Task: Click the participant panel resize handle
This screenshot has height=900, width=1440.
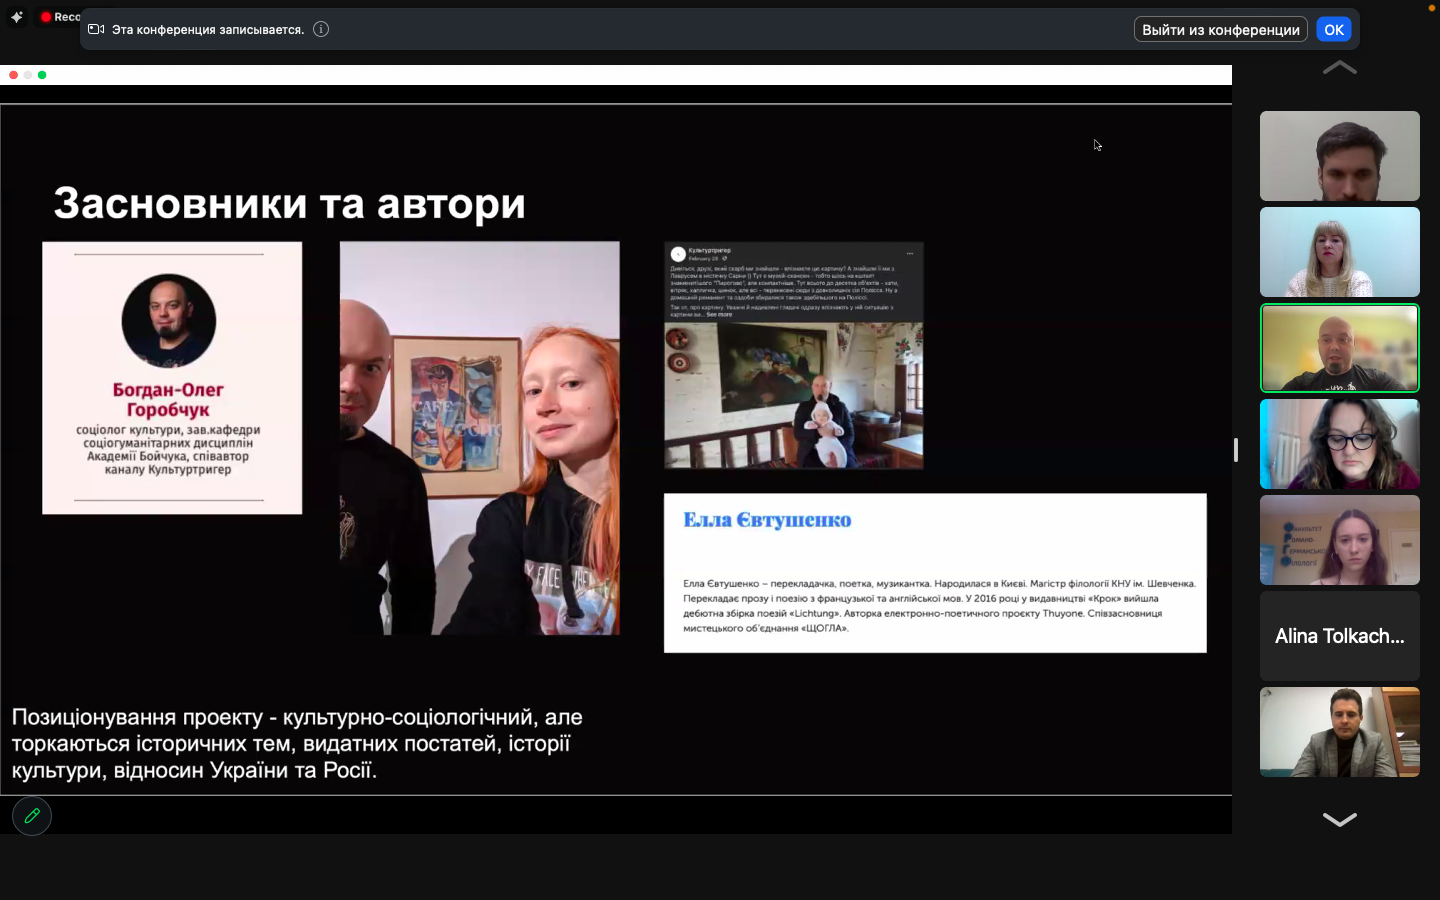Action: (x=1236, y=450)
